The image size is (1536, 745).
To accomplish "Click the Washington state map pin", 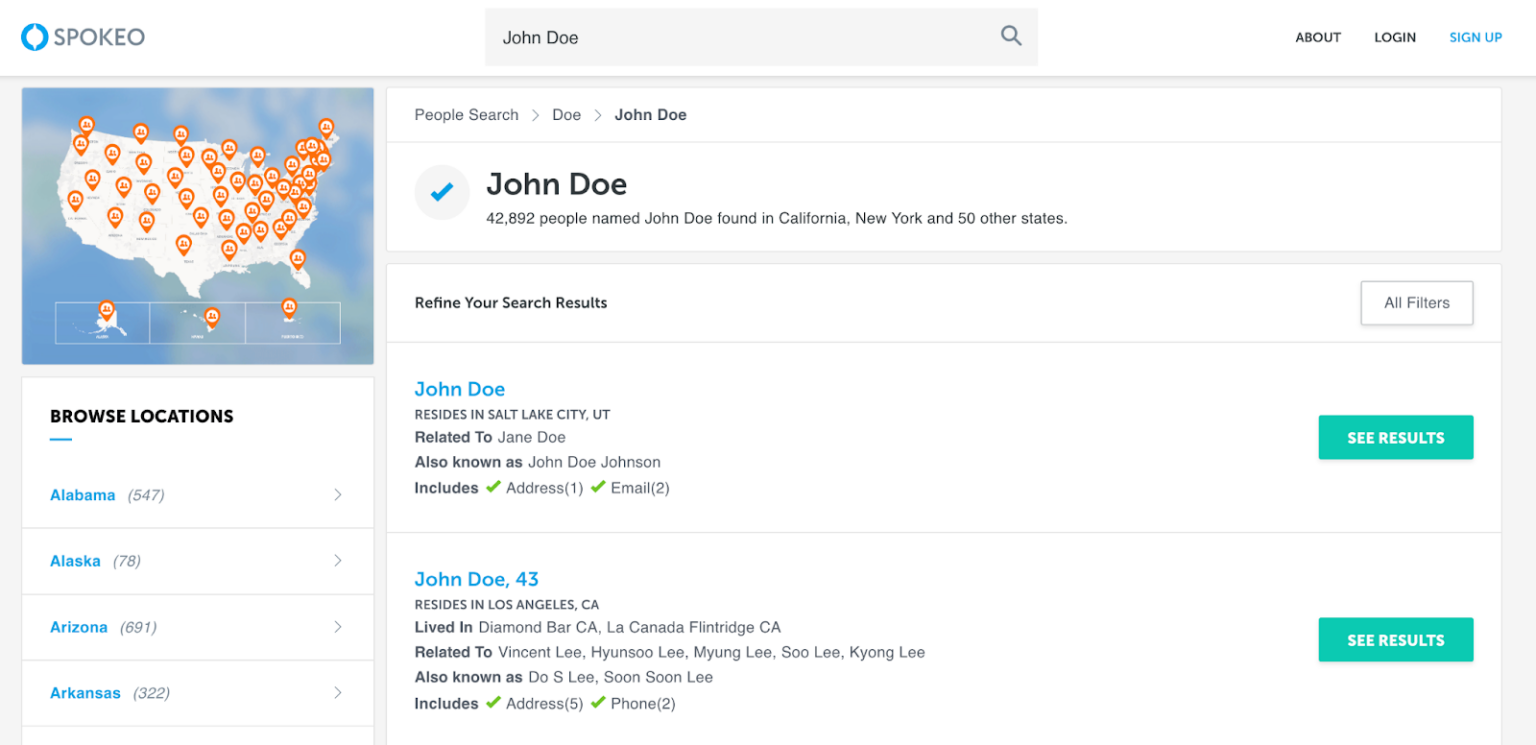I will click(87, 126).
